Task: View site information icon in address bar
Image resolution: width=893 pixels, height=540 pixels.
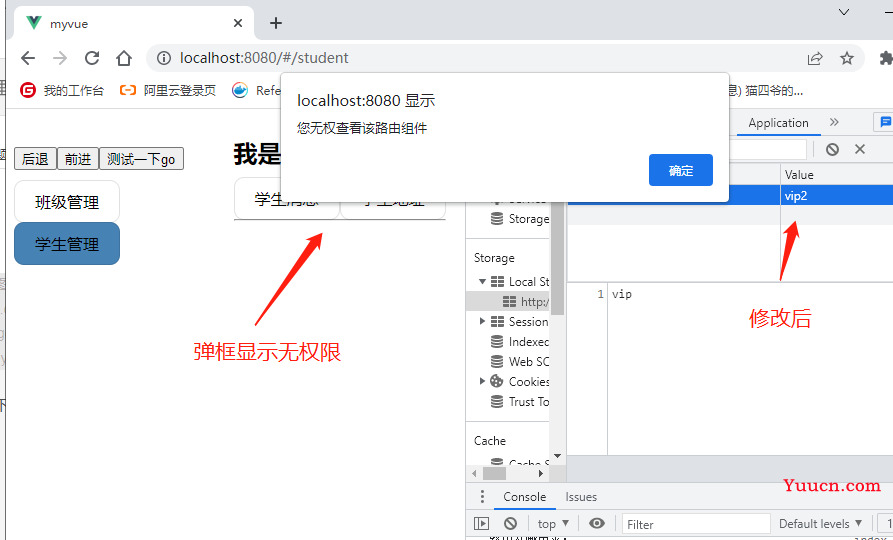Action: (x=164, y=58)
